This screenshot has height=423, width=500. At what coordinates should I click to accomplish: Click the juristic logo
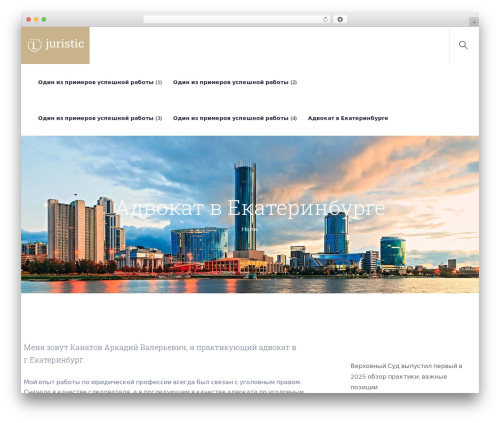click(x=55, y=45)
